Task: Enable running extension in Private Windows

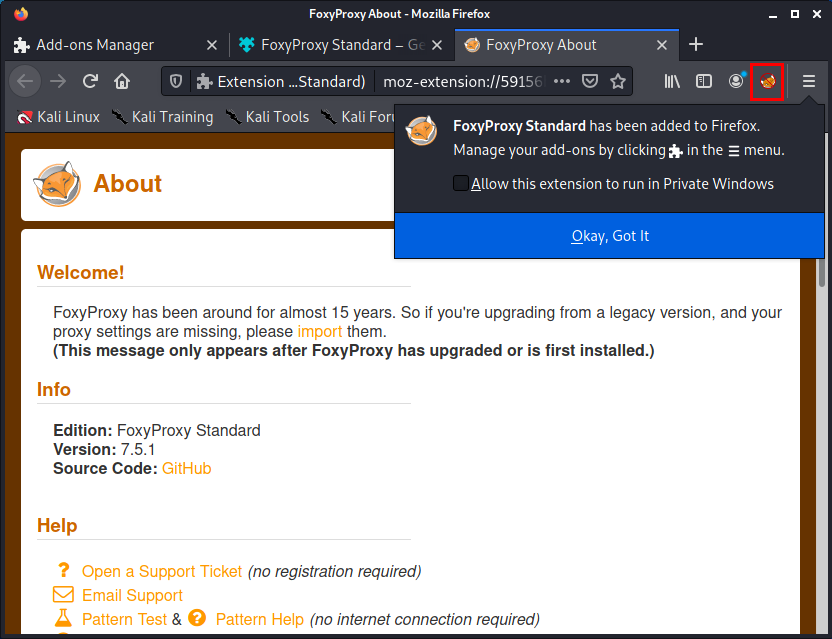Action: point(461,183)
